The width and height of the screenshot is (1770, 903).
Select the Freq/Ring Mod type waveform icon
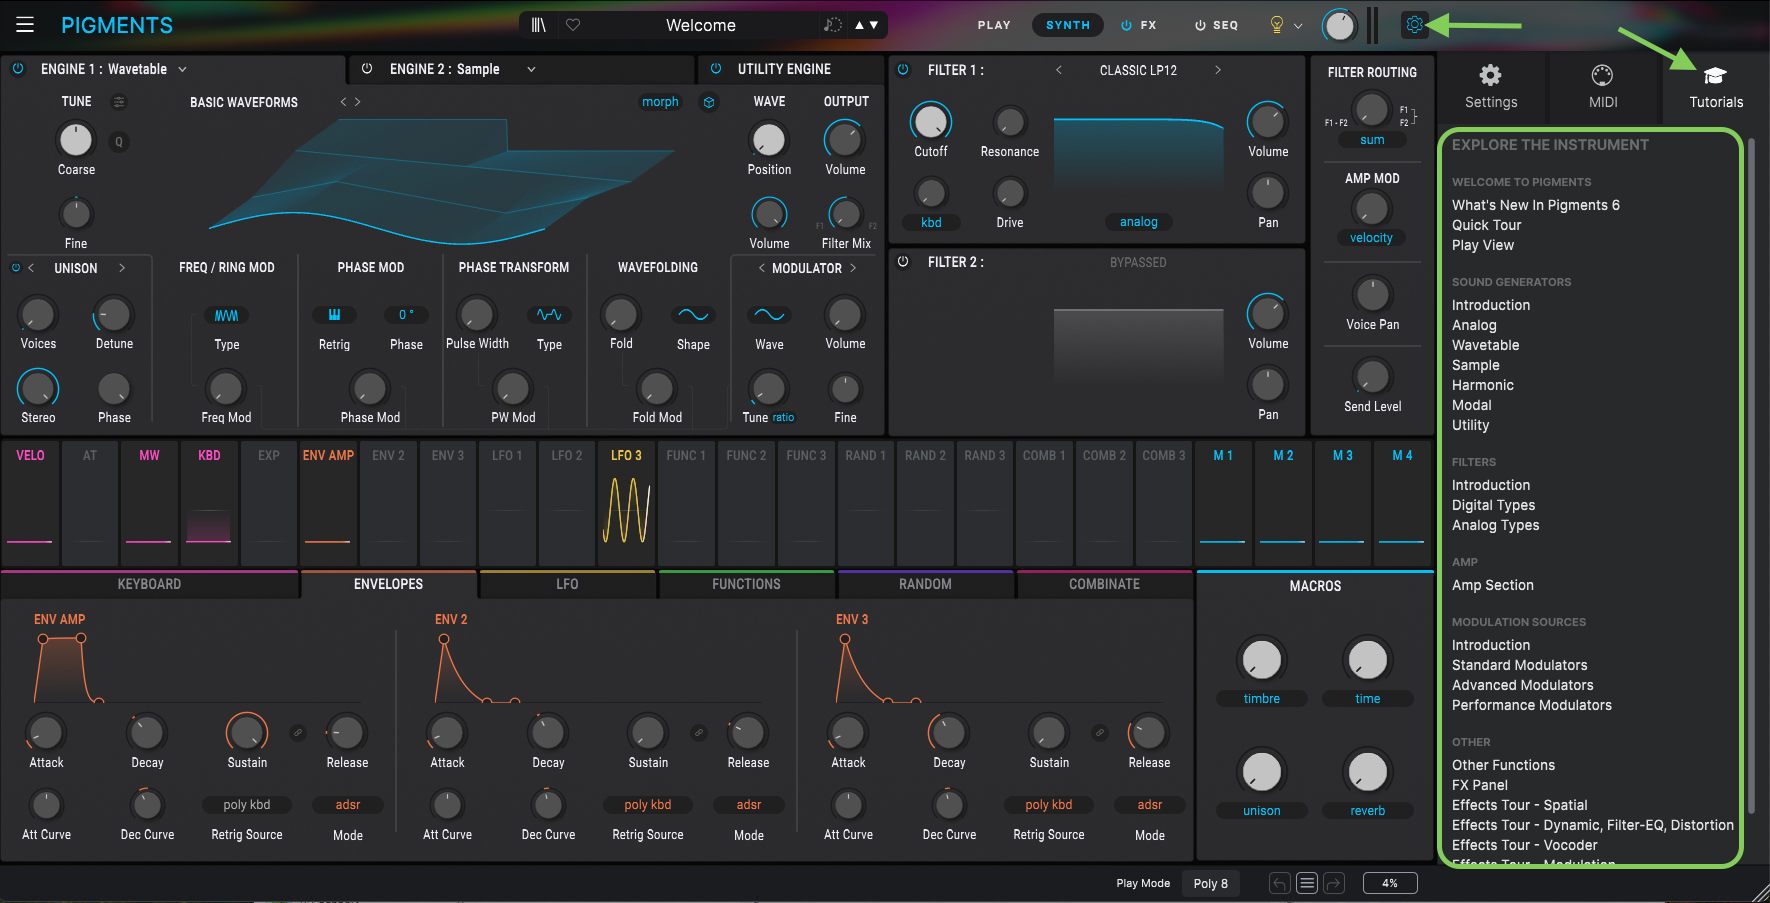coord(226,315)
